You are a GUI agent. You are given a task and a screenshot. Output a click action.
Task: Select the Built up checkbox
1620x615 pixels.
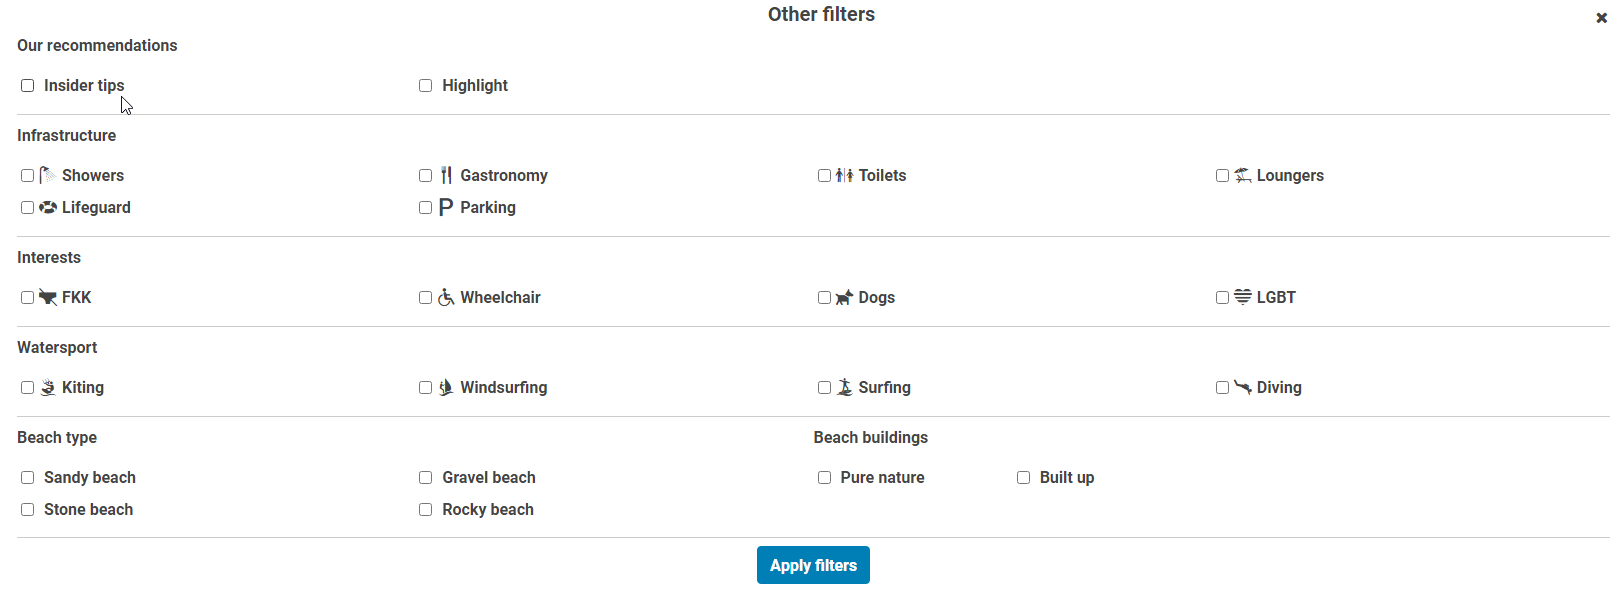click(x=1024, y=478)
